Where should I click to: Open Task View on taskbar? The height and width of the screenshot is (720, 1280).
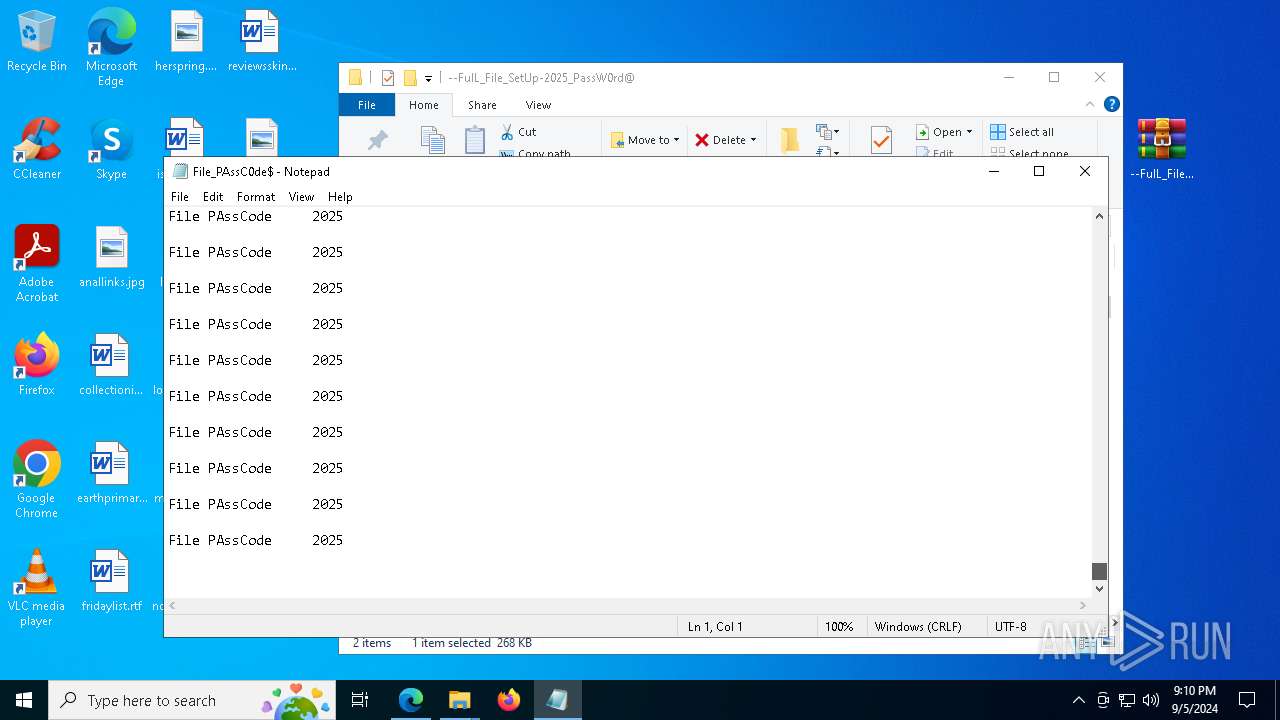coord(360,700)
